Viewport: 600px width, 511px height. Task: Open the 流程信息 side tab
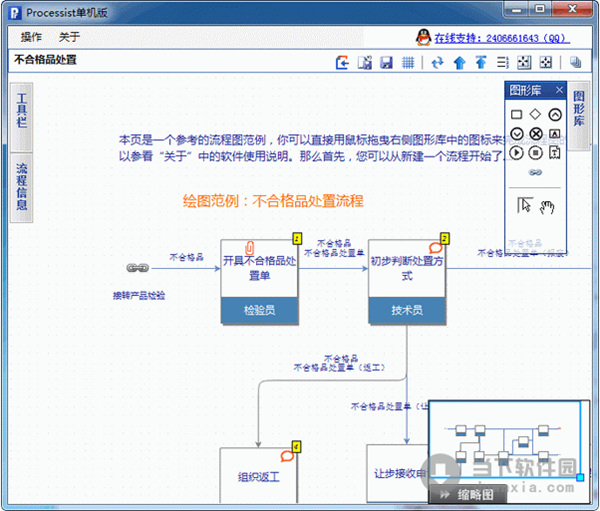[x=22, y=188]
